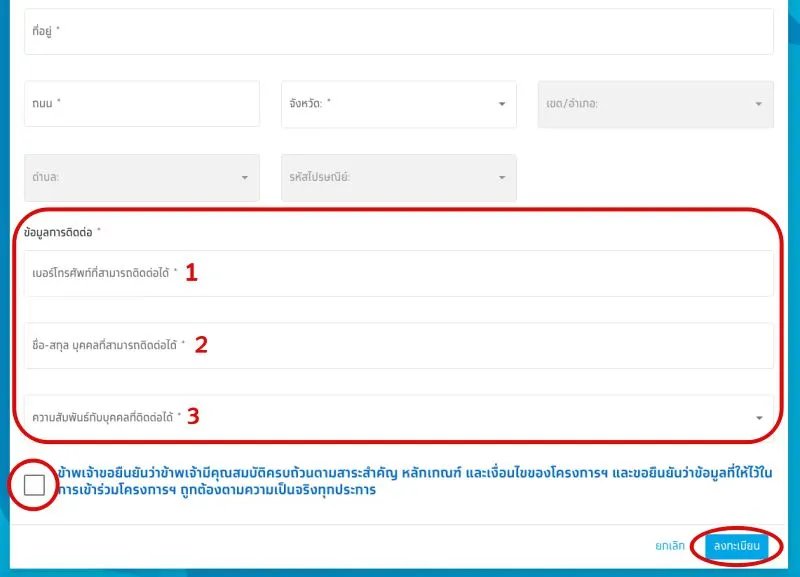The image size is (800, 577).
Task: Click the arrow icon in ตำบล field
Action: pos(244,178)
